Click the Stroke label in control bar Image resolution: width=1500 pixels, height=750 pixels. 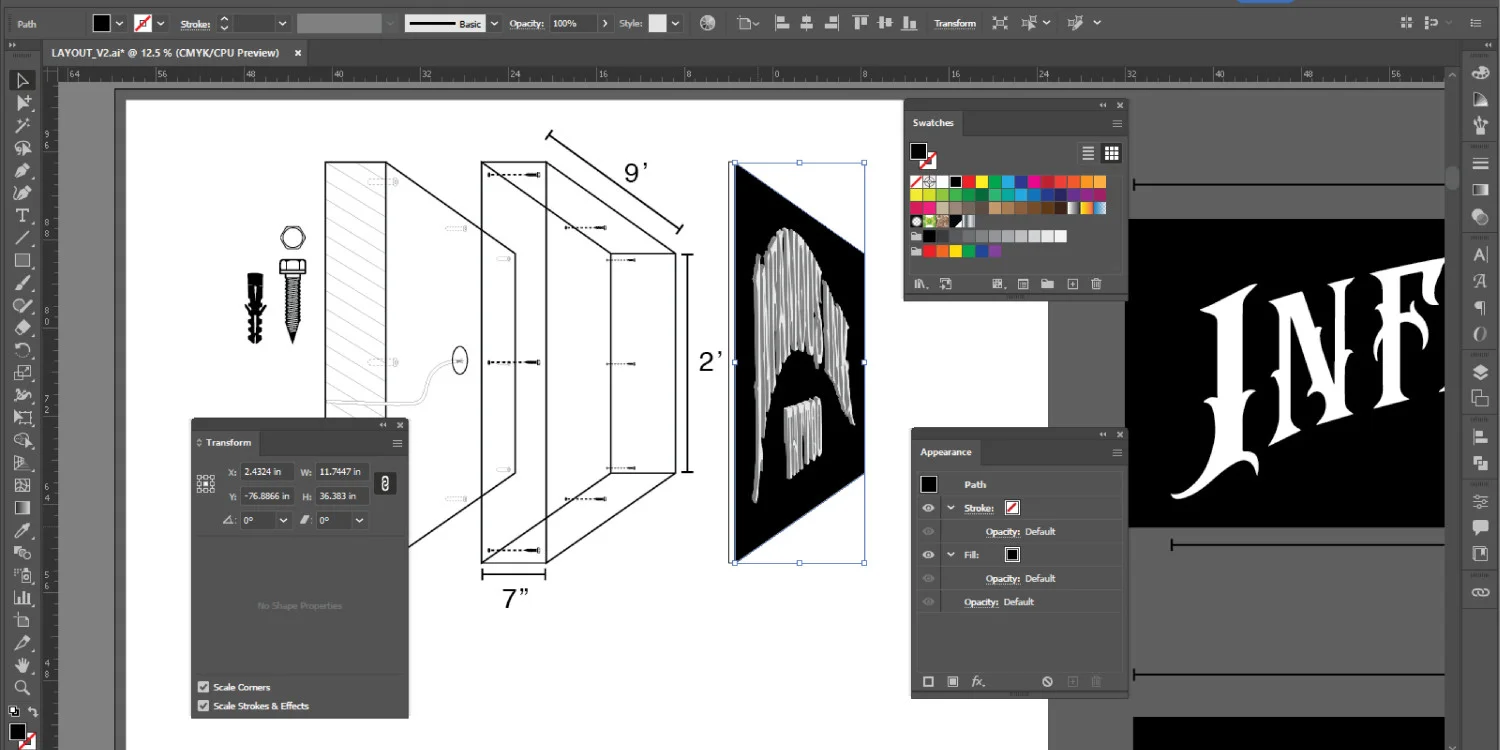196,23
